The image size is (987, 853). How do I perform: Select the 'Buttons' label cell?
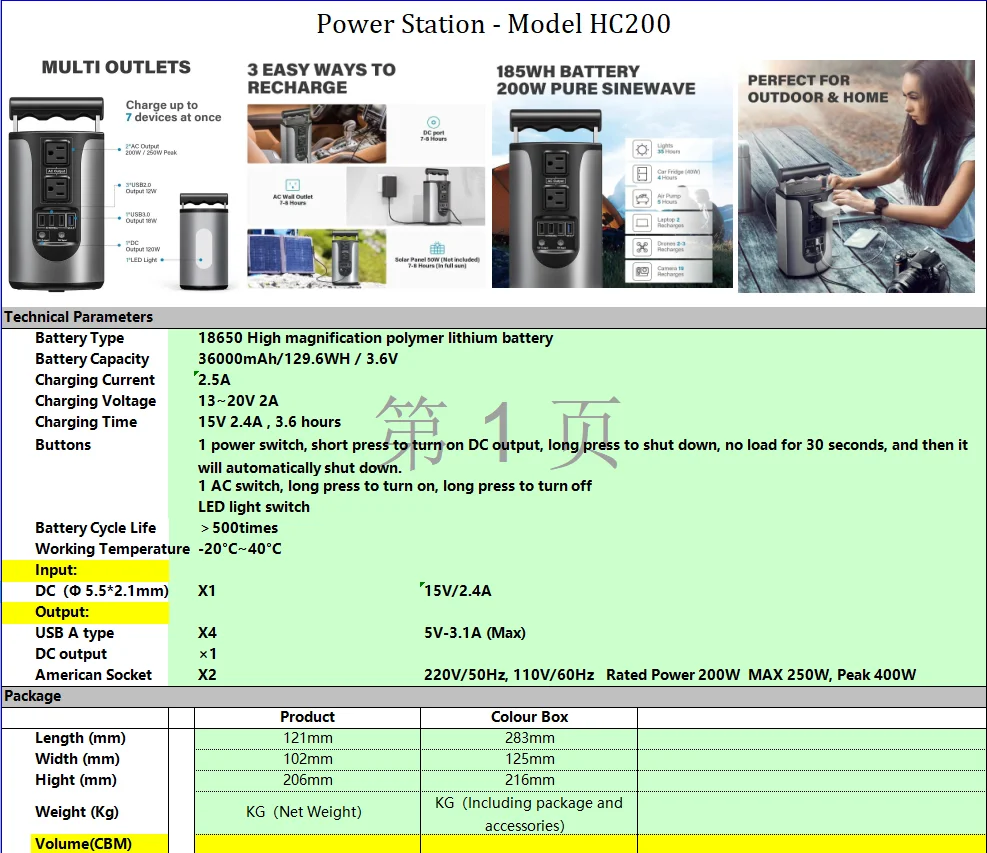pyautogui.click(x=63, y=445)
